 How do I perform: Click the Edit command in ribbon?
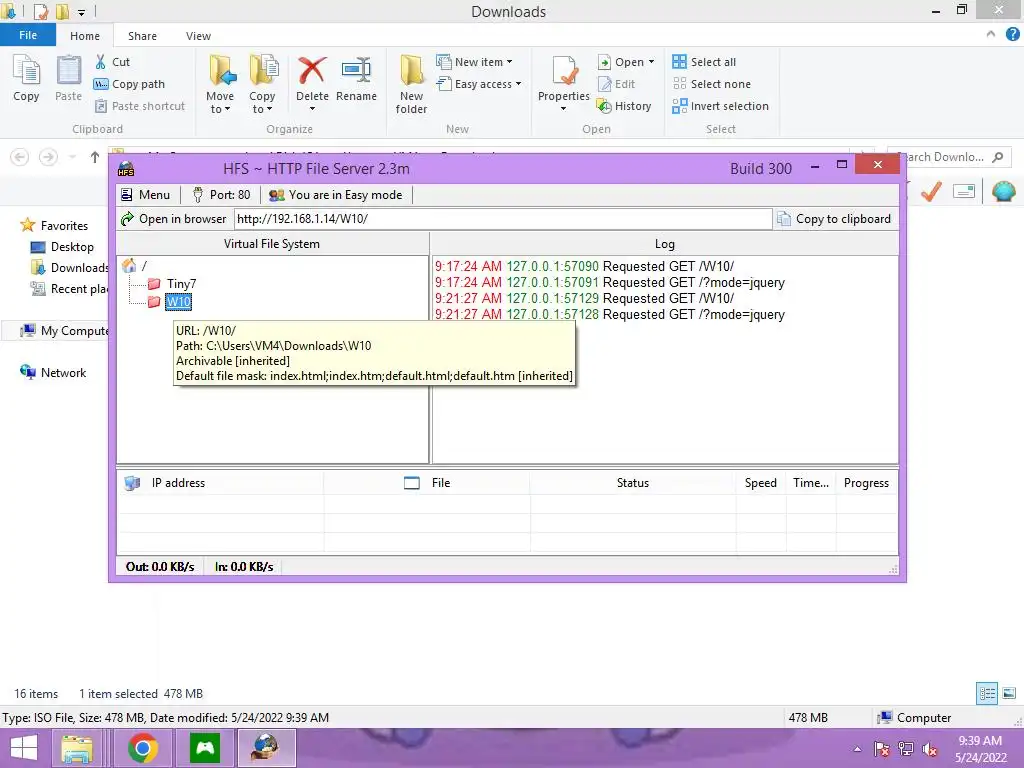616,84
